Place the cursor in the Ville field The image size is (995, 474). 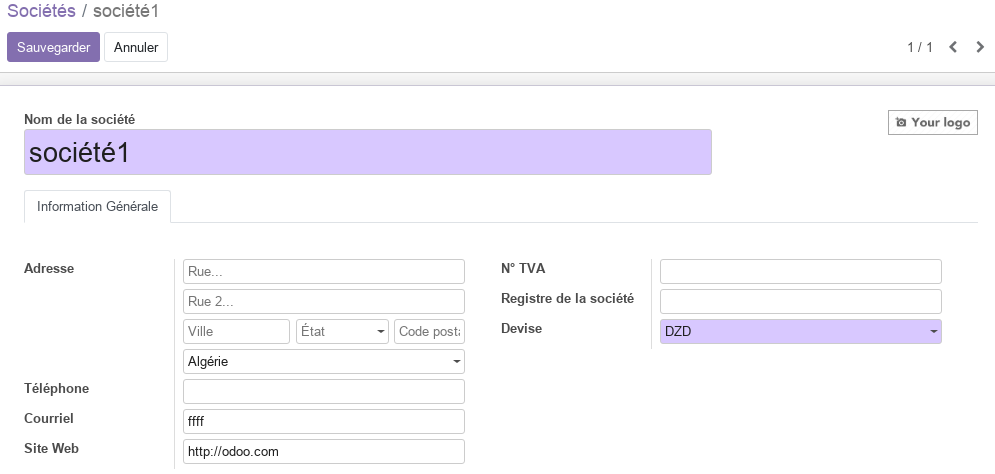tap(236, 331)
